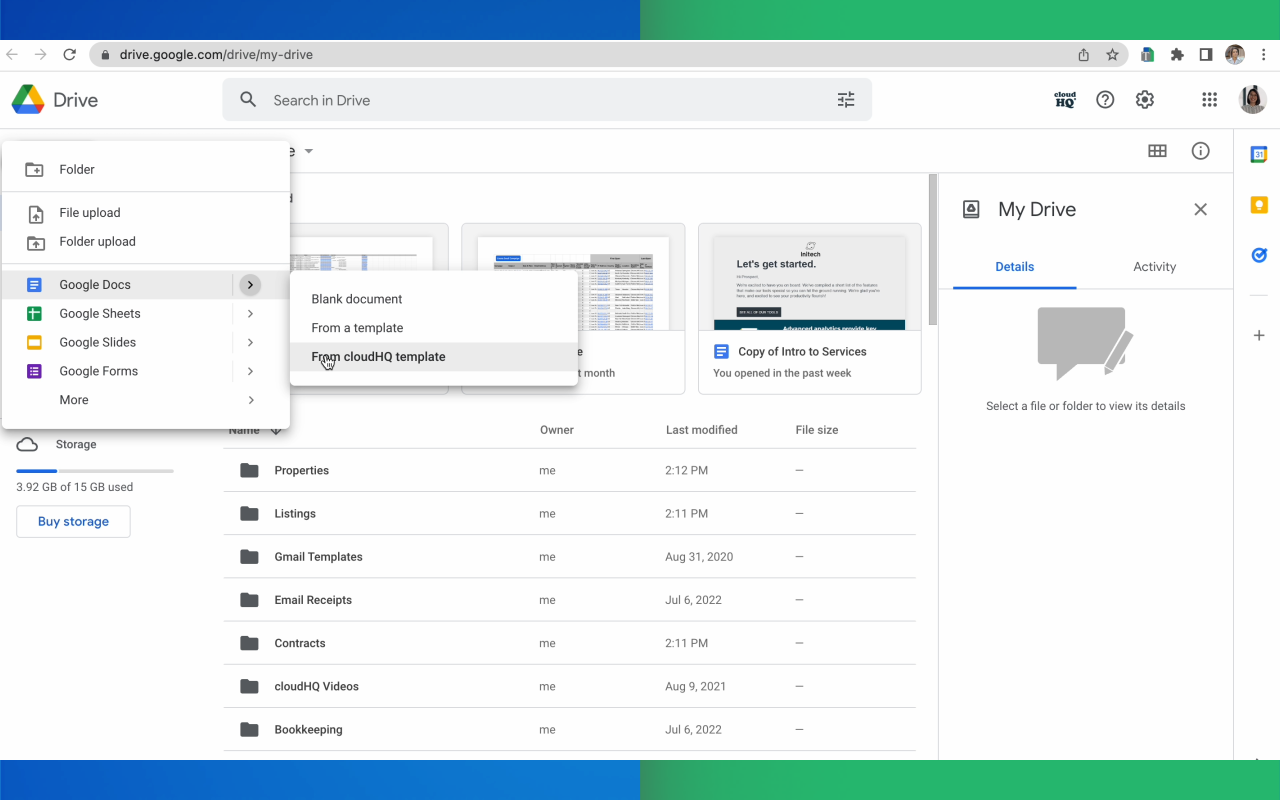Open the Google apps grid launcher
The image size is (1280, 800).
(1209, 99)
